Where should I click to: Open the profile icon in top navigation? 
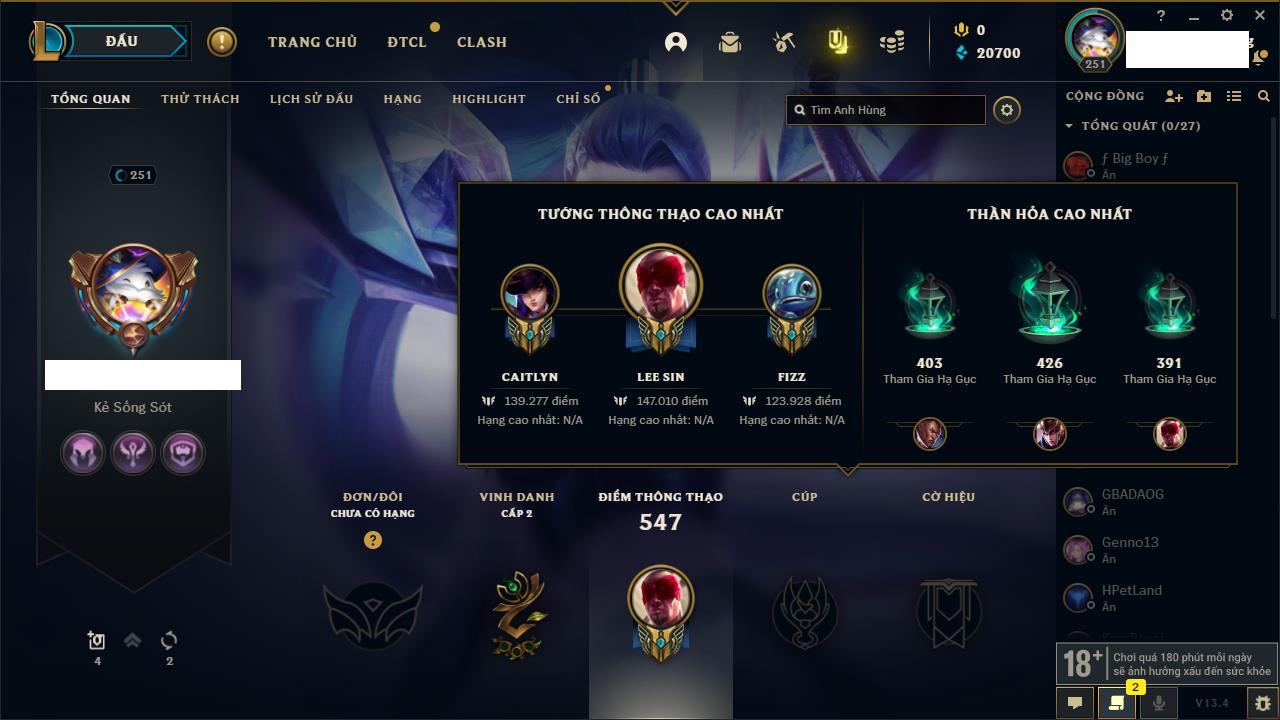point(676,42)
